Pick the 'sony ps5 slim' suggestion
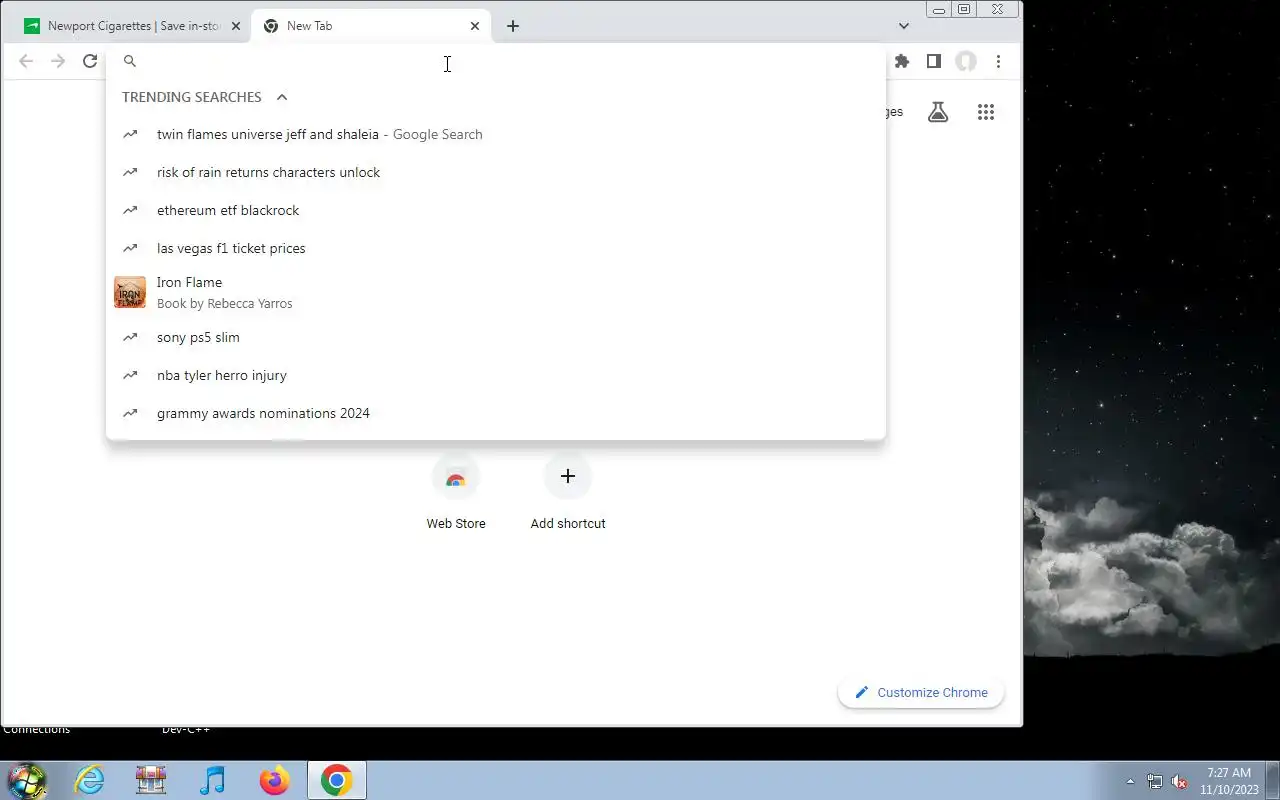 point(496,337)
